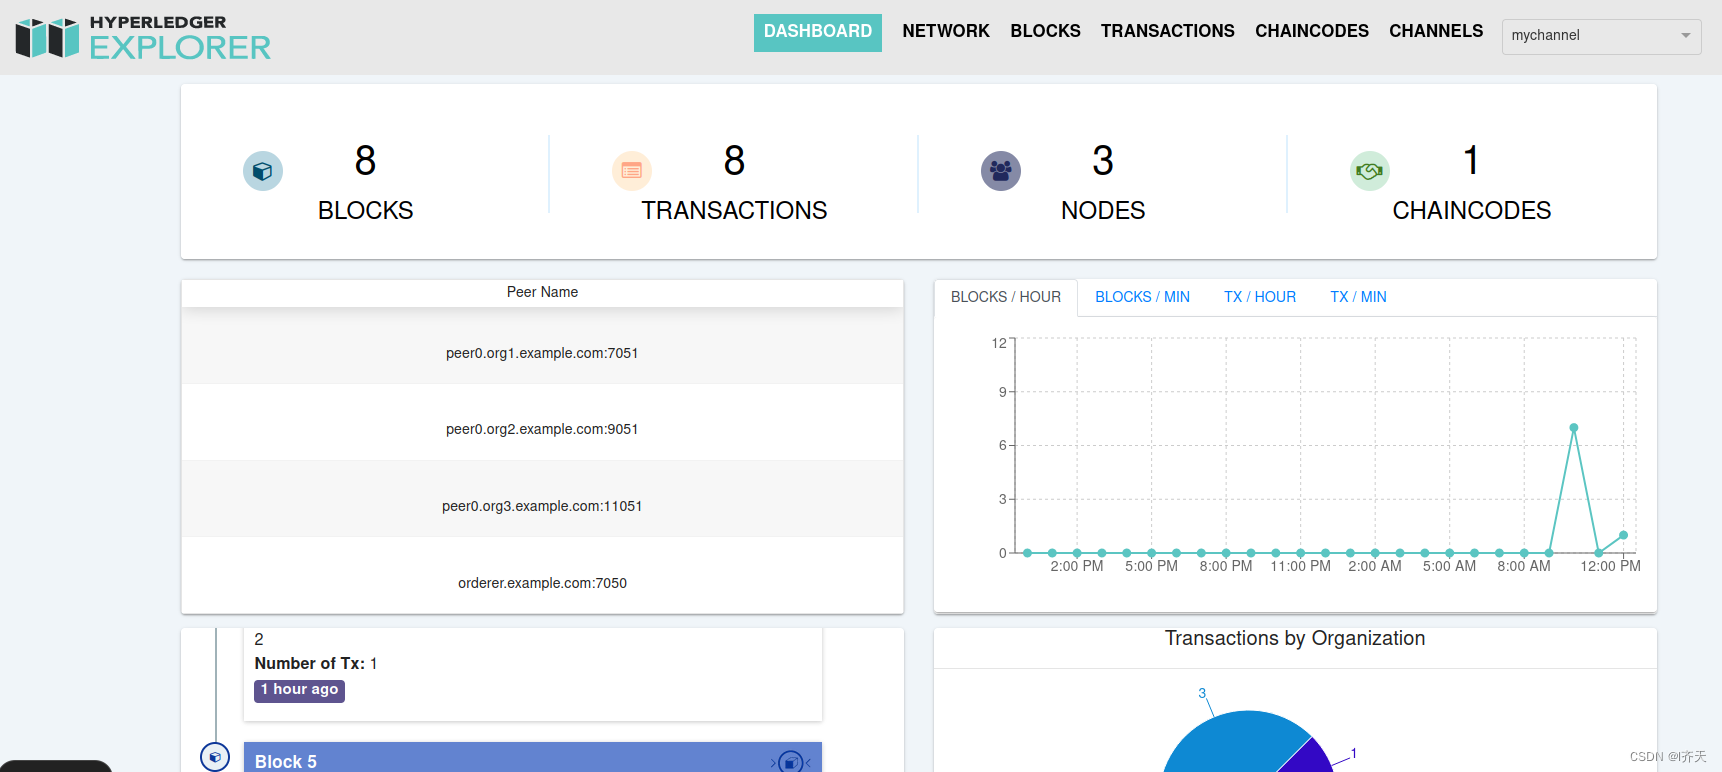Open Block 5 details cube icon in header
The width and height of the screenshot is (1722, 772).
(791, 762)
